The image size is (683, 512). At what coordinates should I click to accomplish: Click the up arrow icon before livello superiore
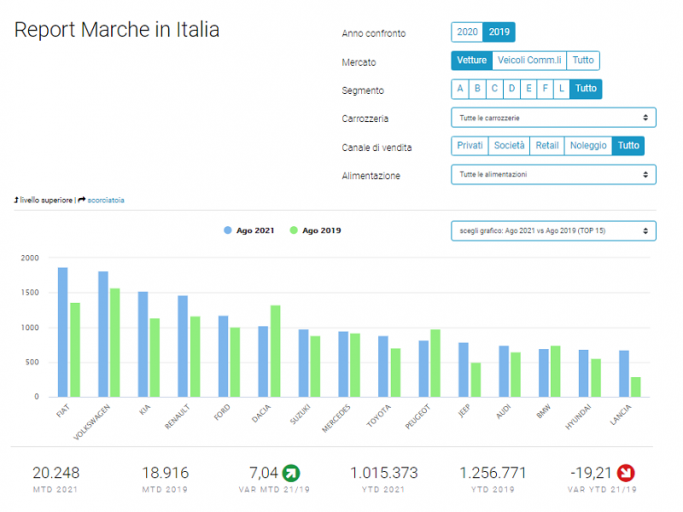(x=17, y=200)
